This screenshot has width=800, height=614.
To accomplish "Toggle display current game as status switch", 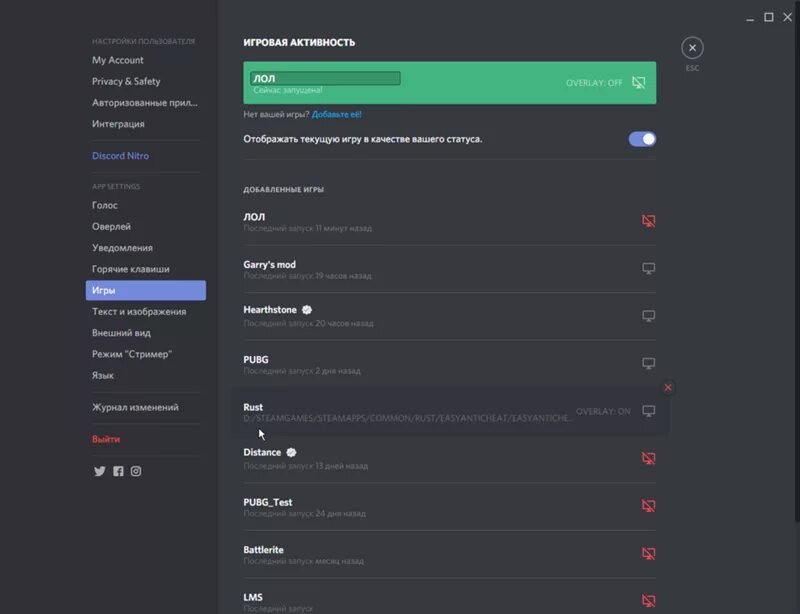I will 642,139.
